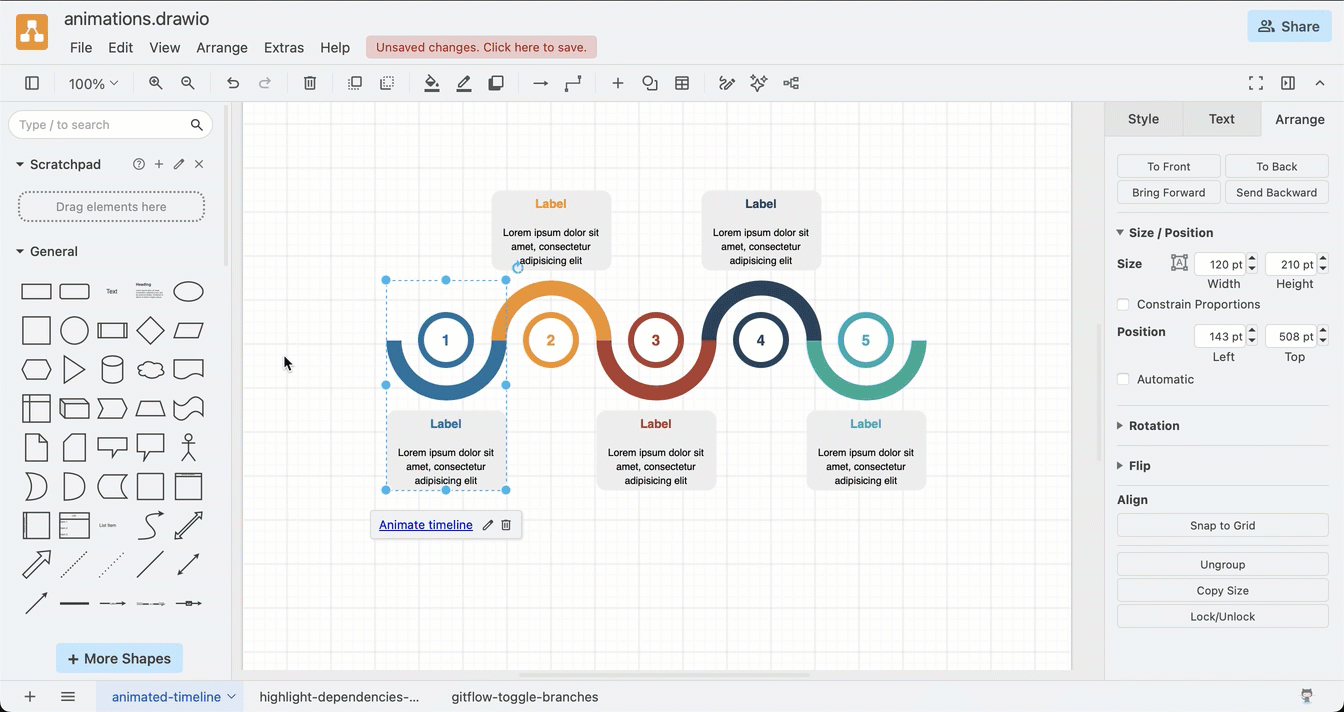Open More Shapes button
Image resolution: width=1344 pixels, height=712 pixels.
point(119,658)
